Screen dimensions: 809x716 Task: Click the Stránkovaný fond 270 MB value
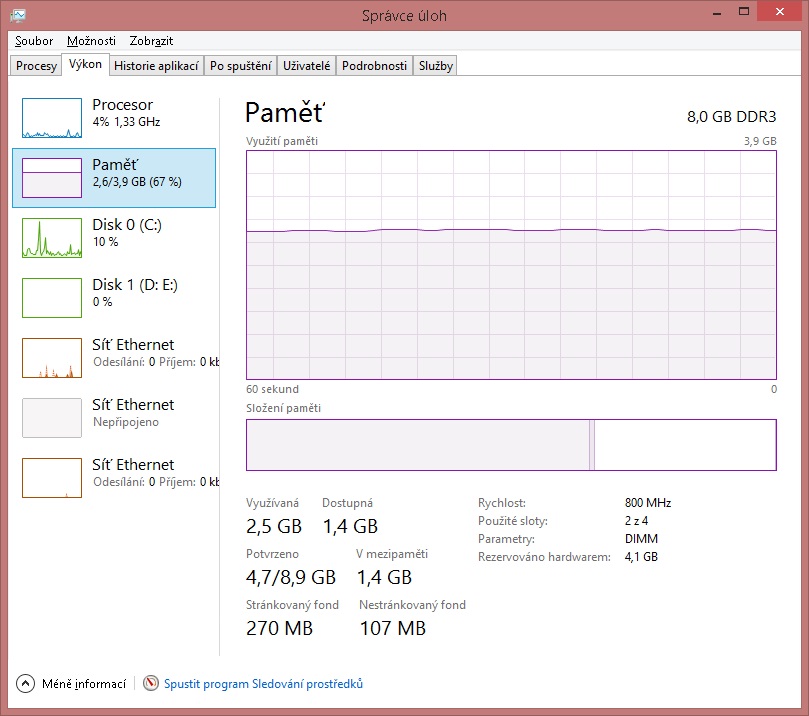coord(279,628)
